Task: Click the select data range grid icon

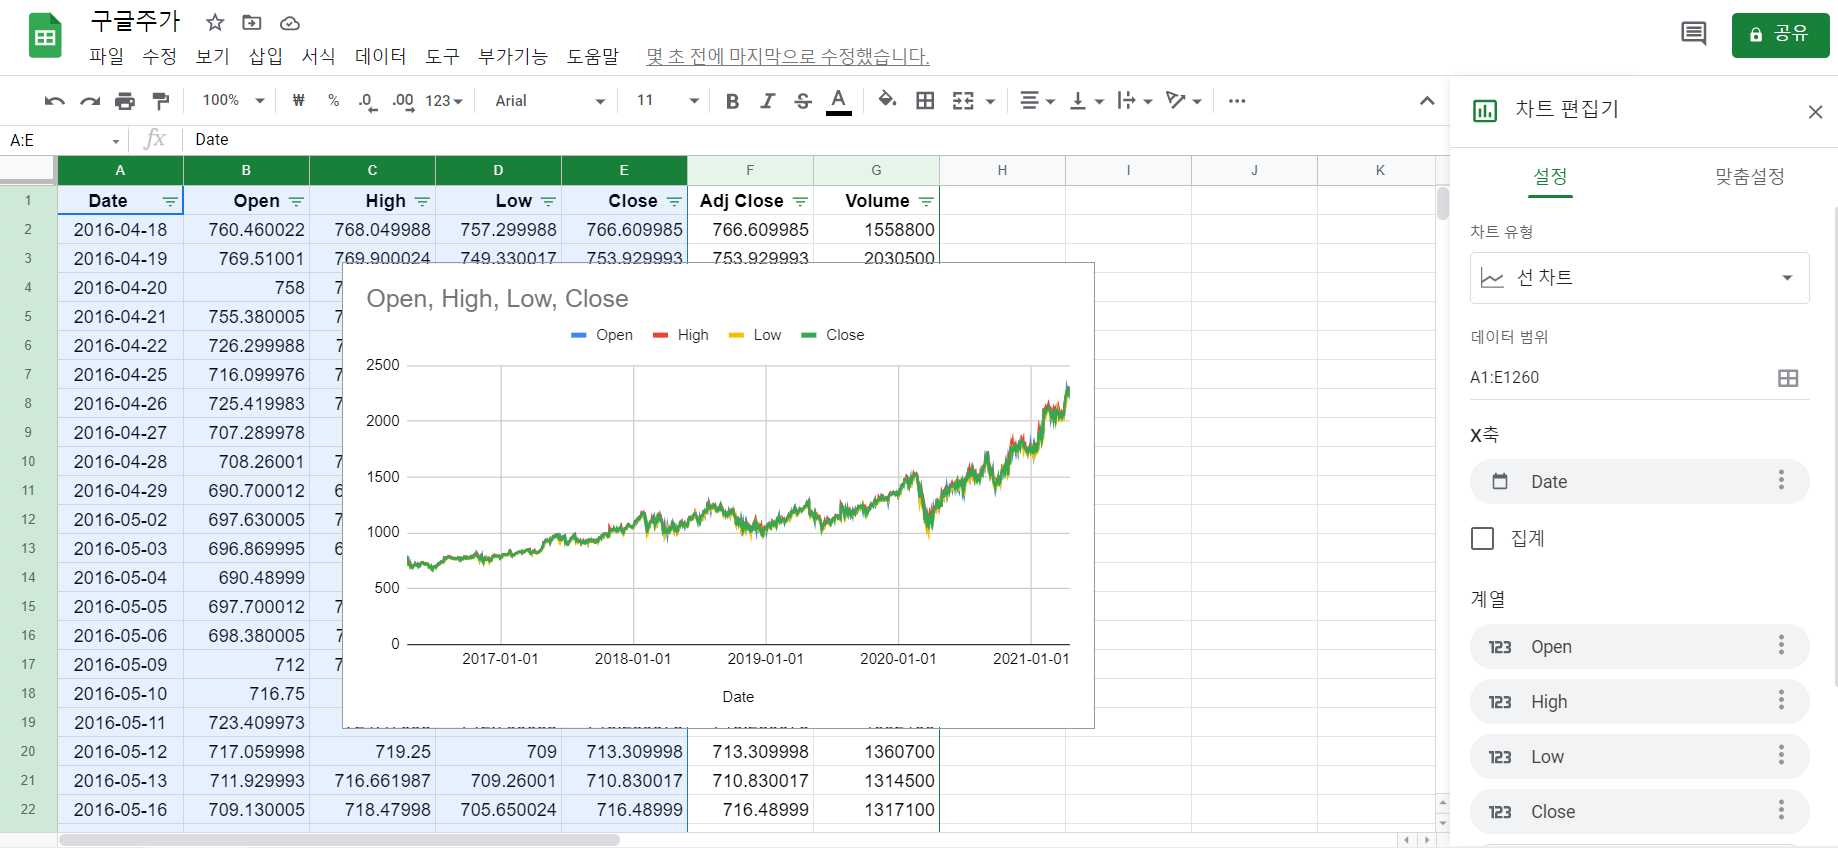Action: coord(1787,378)
